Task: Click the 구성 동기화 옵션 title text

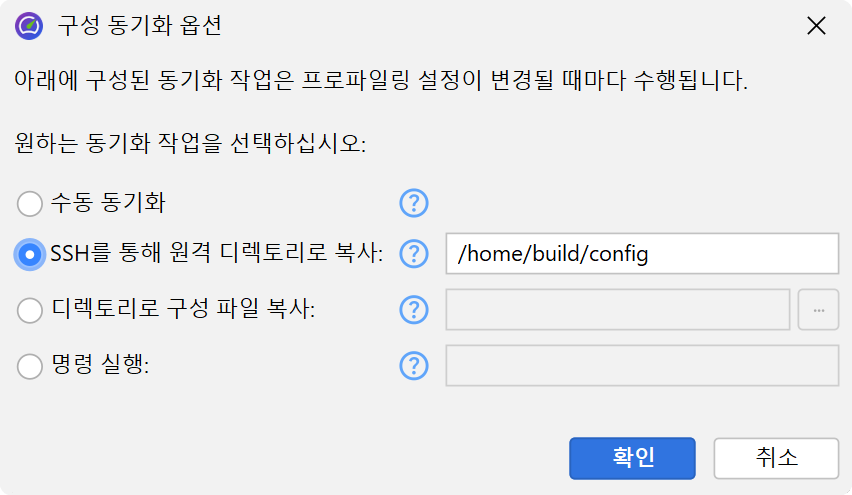Action: click(x=140, y=26)
